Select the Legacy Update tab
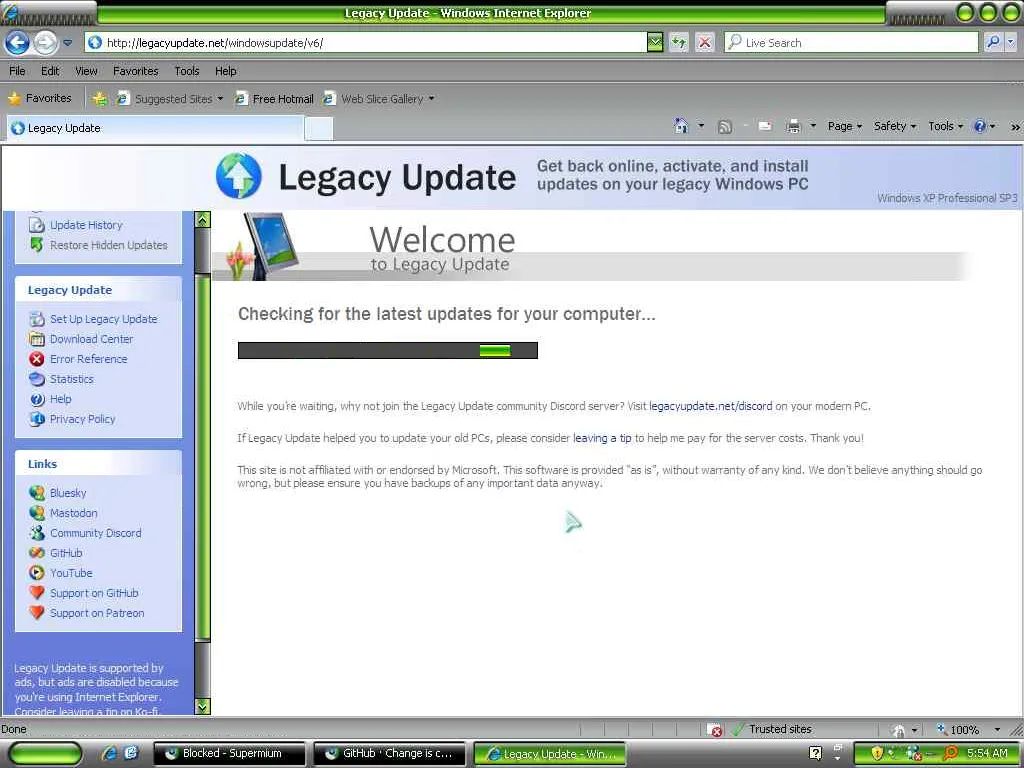 (x=155, y=128)
